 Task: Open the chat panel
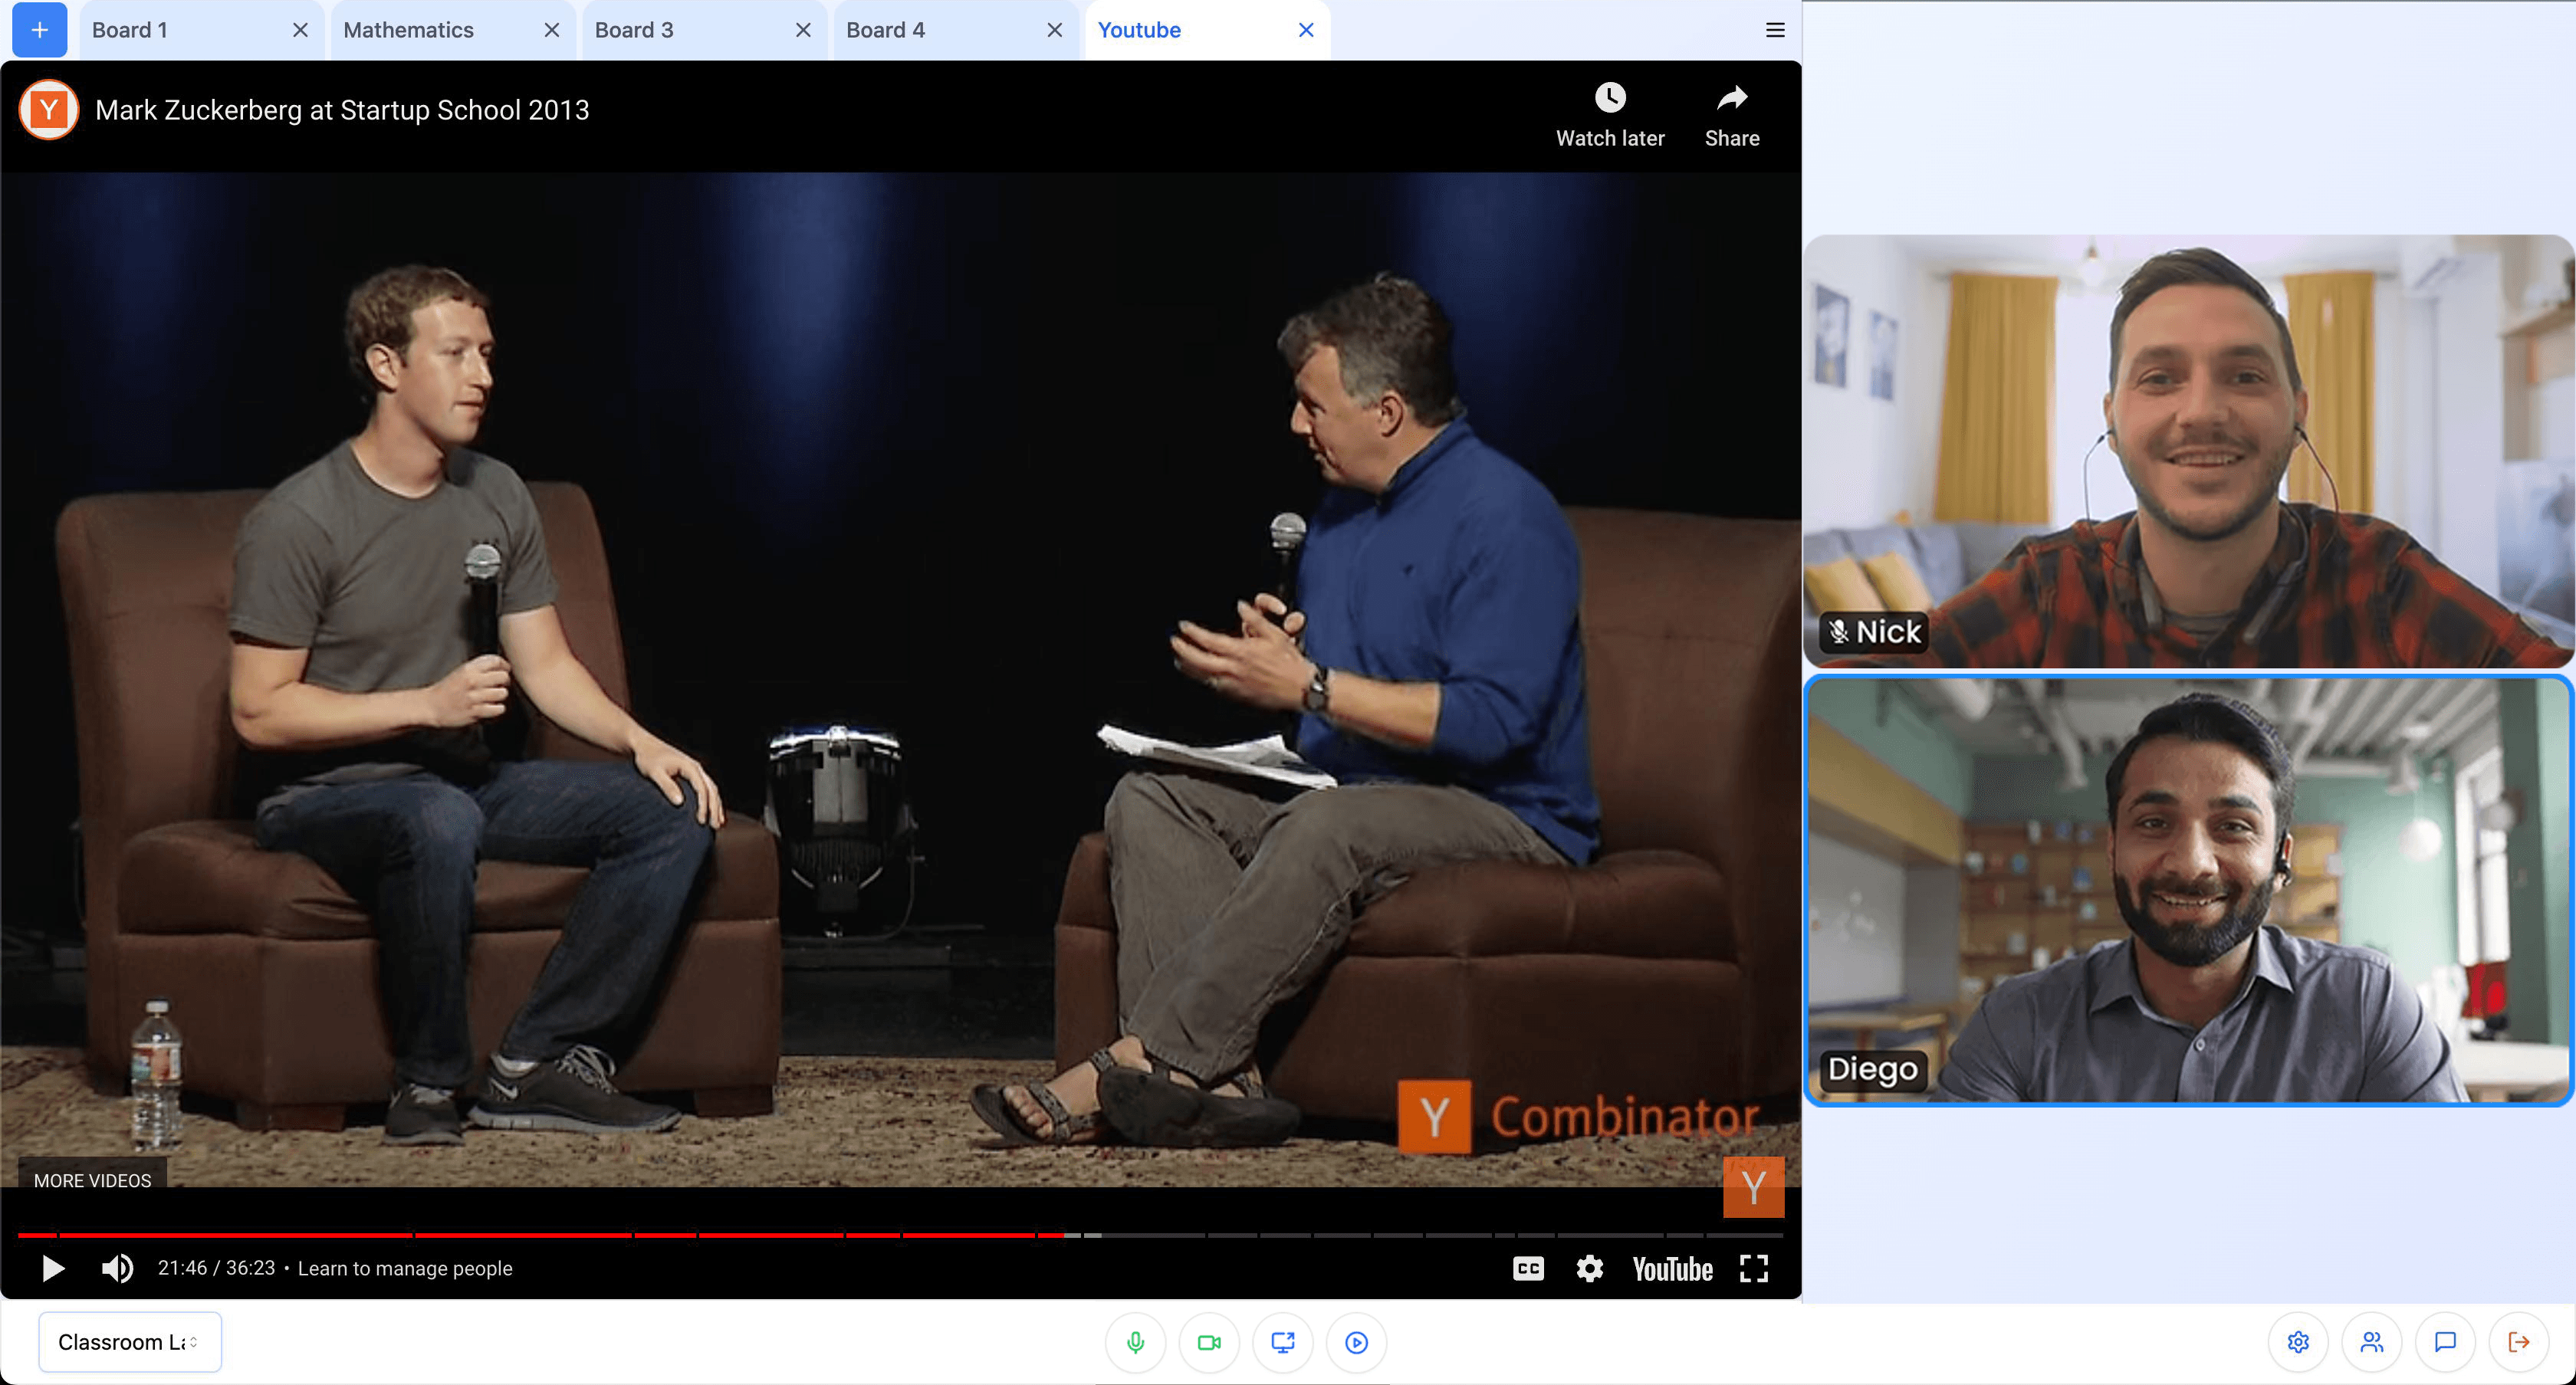click(2445, 1342)
